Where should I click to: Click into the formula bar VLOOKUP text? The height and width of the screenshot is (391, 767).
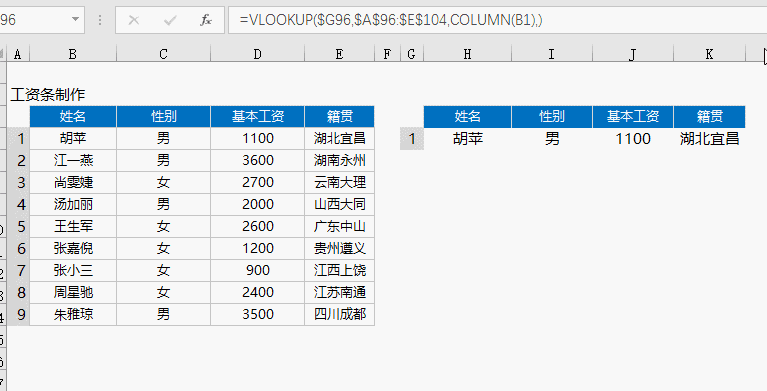coord(391,20)
